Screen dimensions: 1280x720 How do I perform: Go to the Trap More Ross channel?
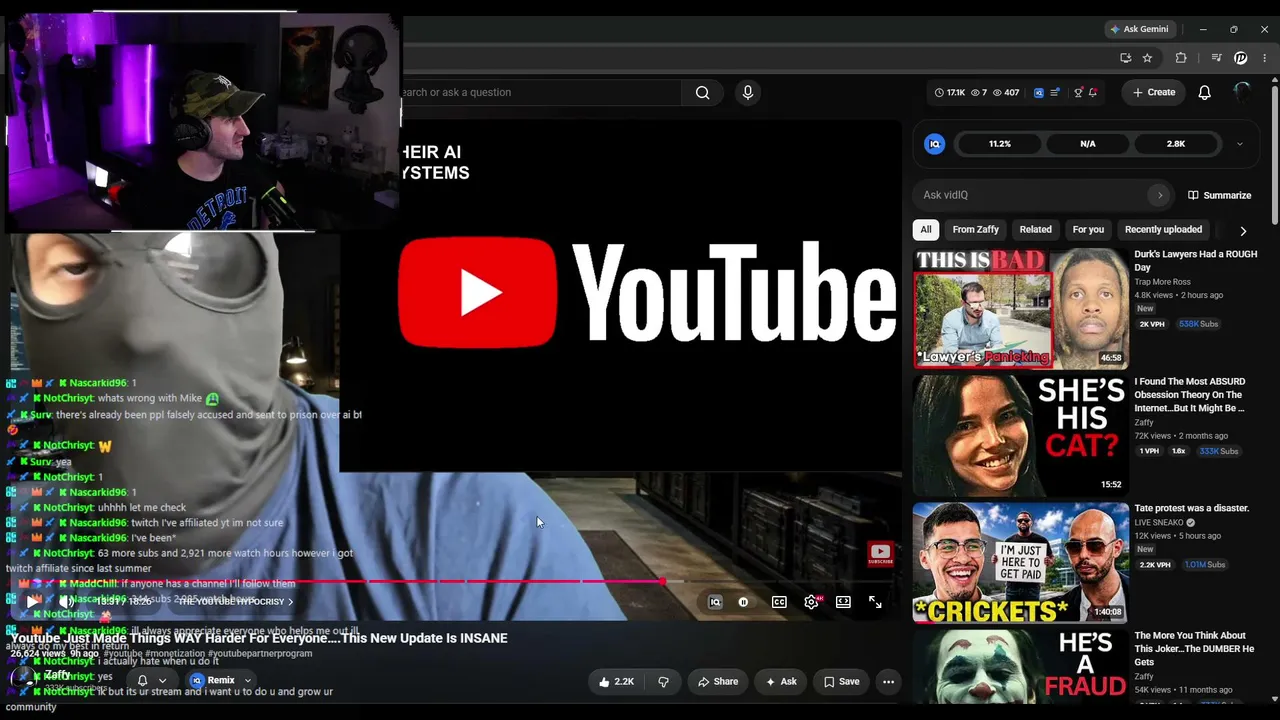[1162, 282]
